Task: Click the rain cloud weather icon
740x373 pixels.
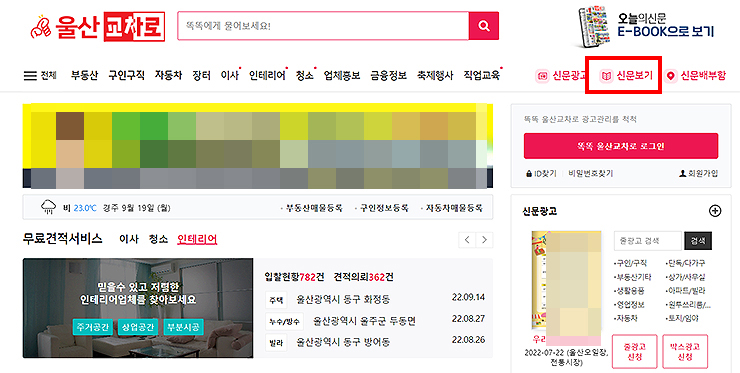Action: [49, 207]
